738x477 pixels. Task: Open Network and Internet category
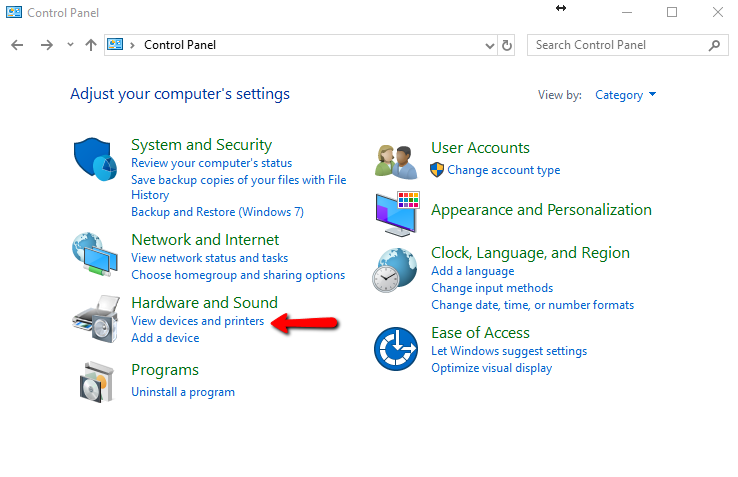(x=205, y=240)
